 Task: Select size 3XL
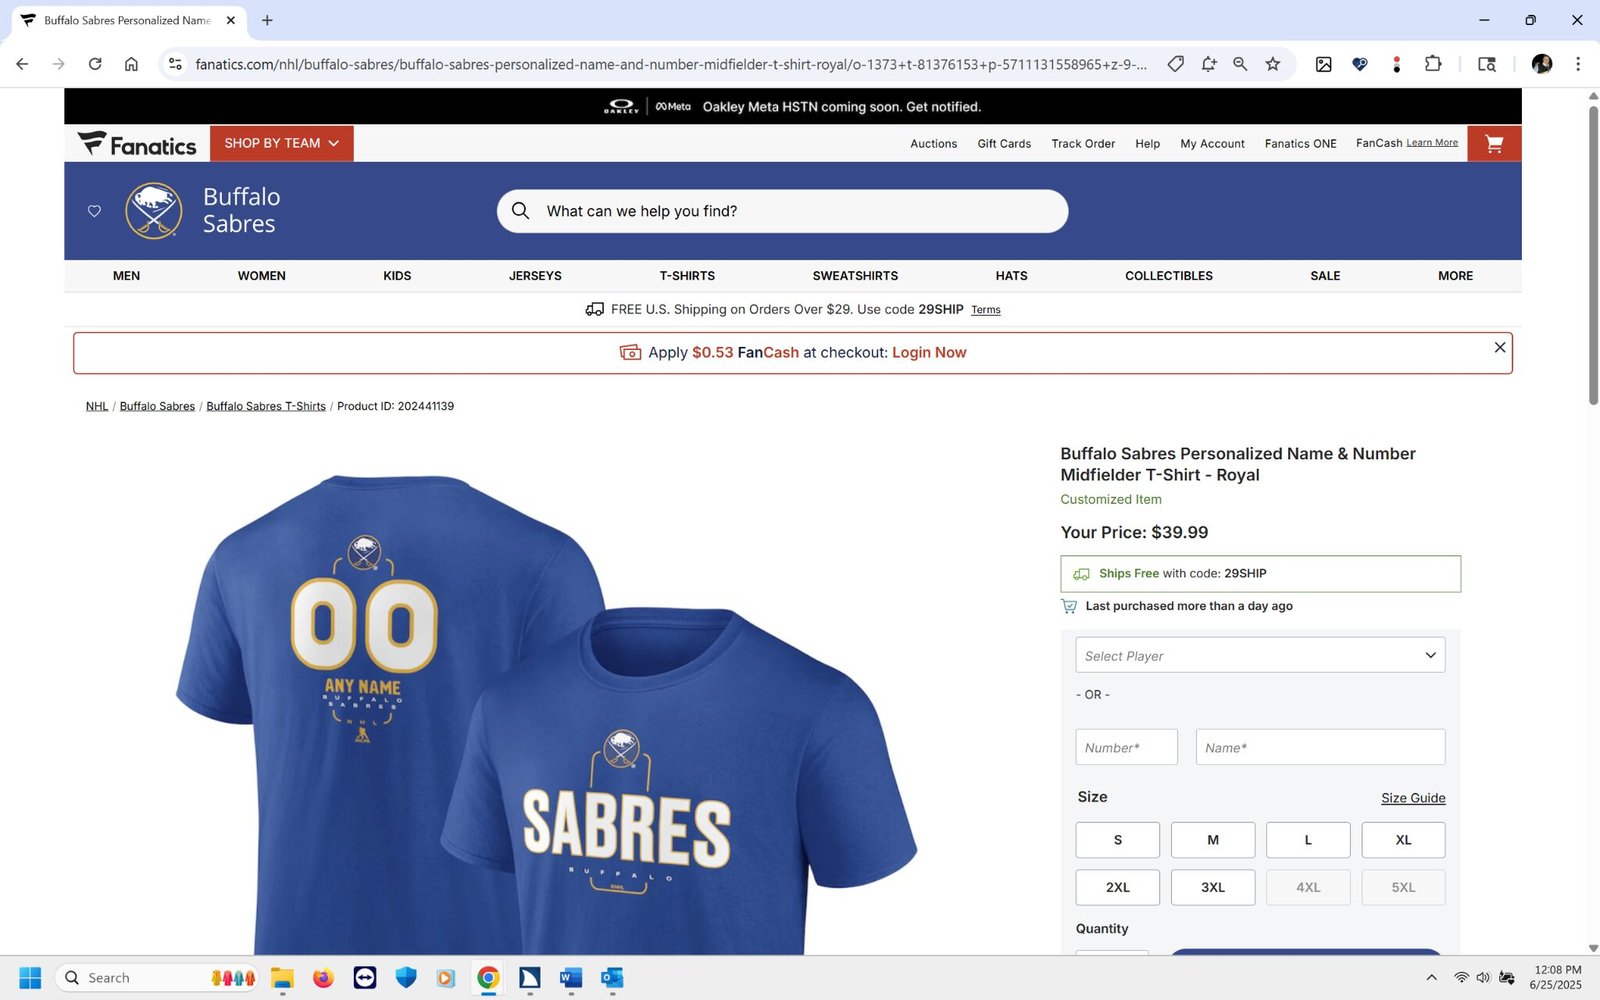[x=1213, y=887]
